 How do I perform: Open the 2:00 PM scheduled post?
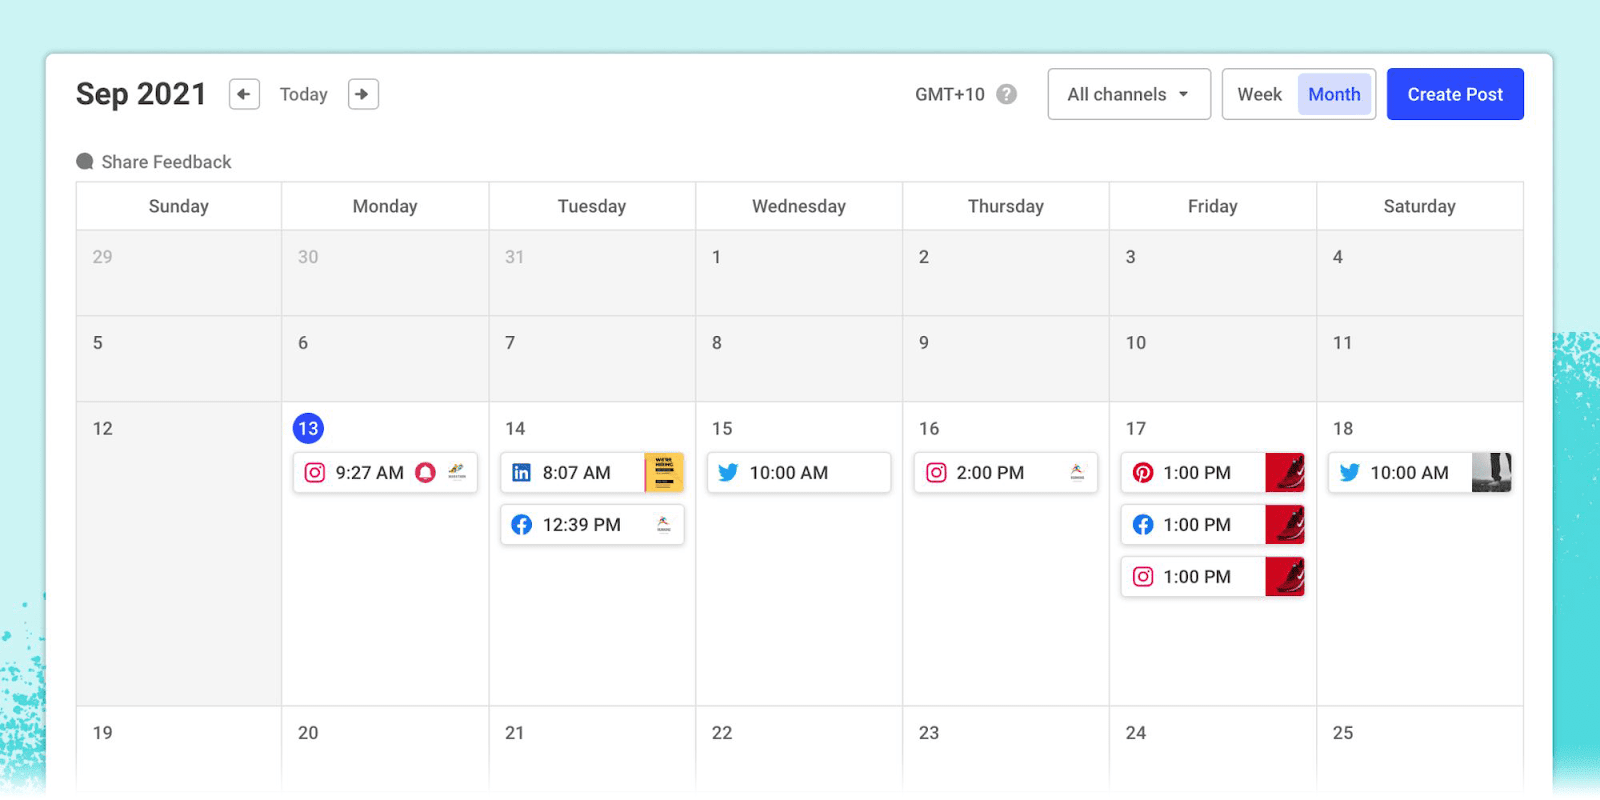pyautogui.click(x=1006, y=473)
